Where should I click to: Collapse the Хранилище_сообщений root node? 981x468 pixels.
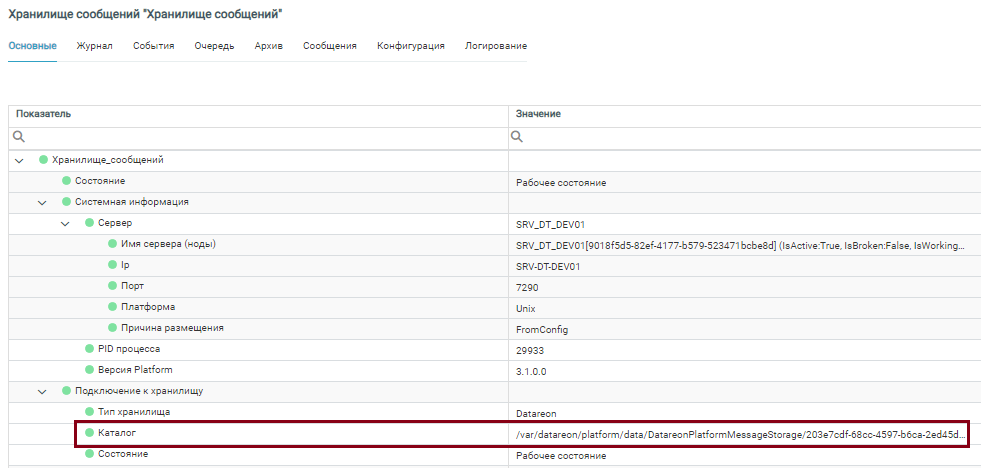click(19, 160)
